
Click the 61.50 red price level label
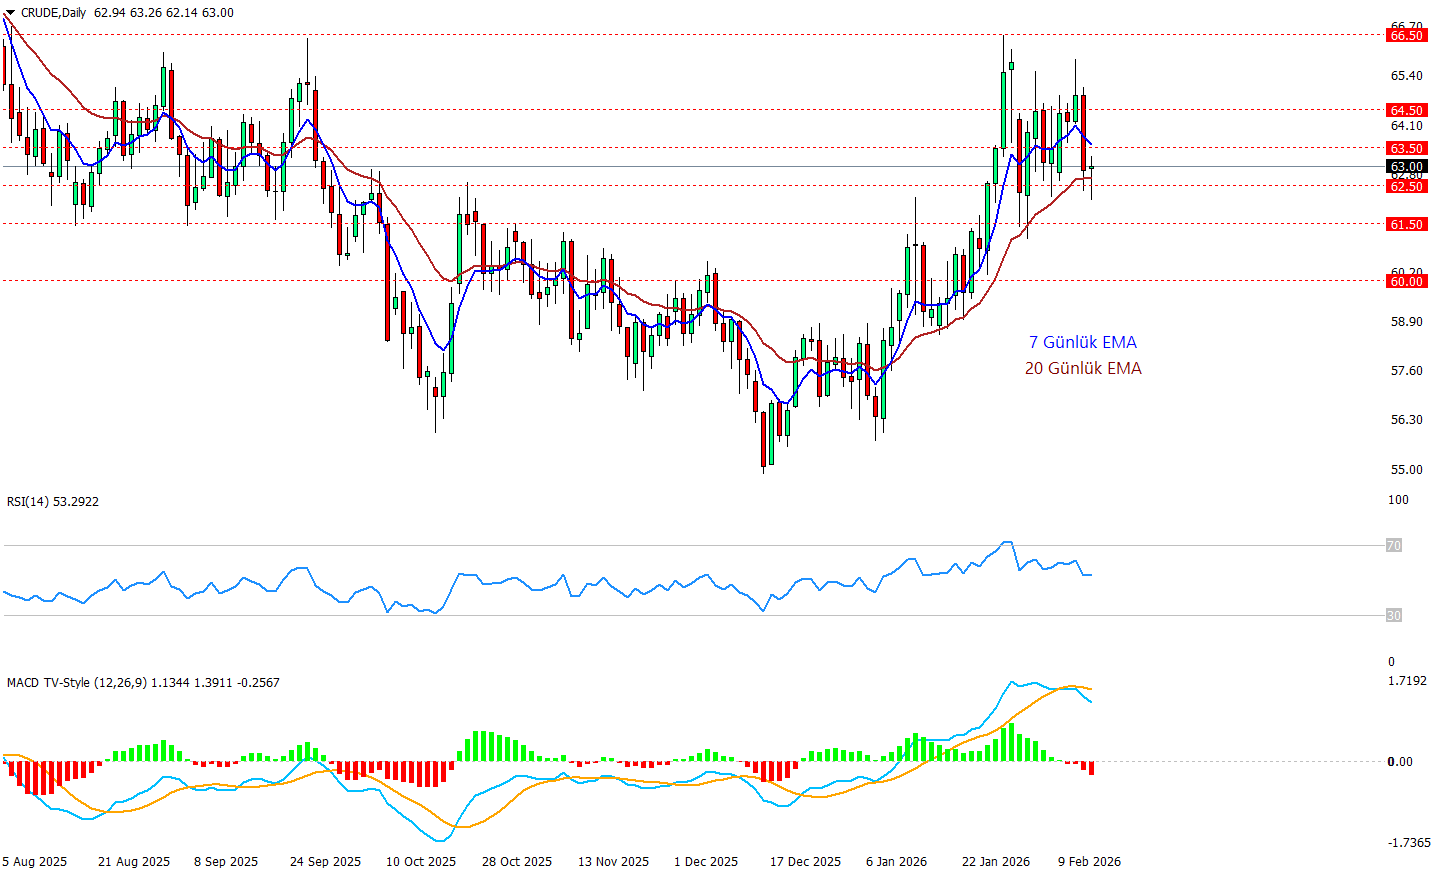pyautogui.click(x=1406, y=224)
